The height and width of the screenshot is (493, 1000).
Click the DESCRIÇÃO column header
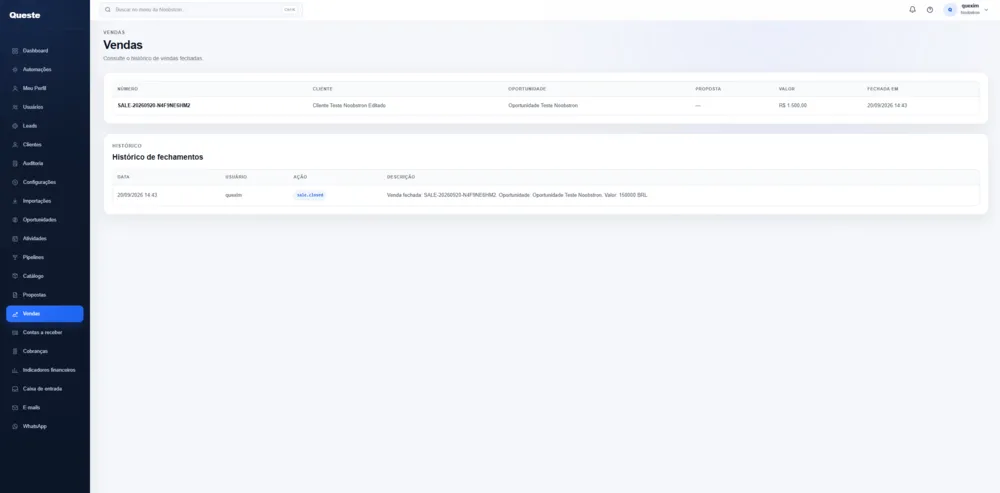pos(401,177)
